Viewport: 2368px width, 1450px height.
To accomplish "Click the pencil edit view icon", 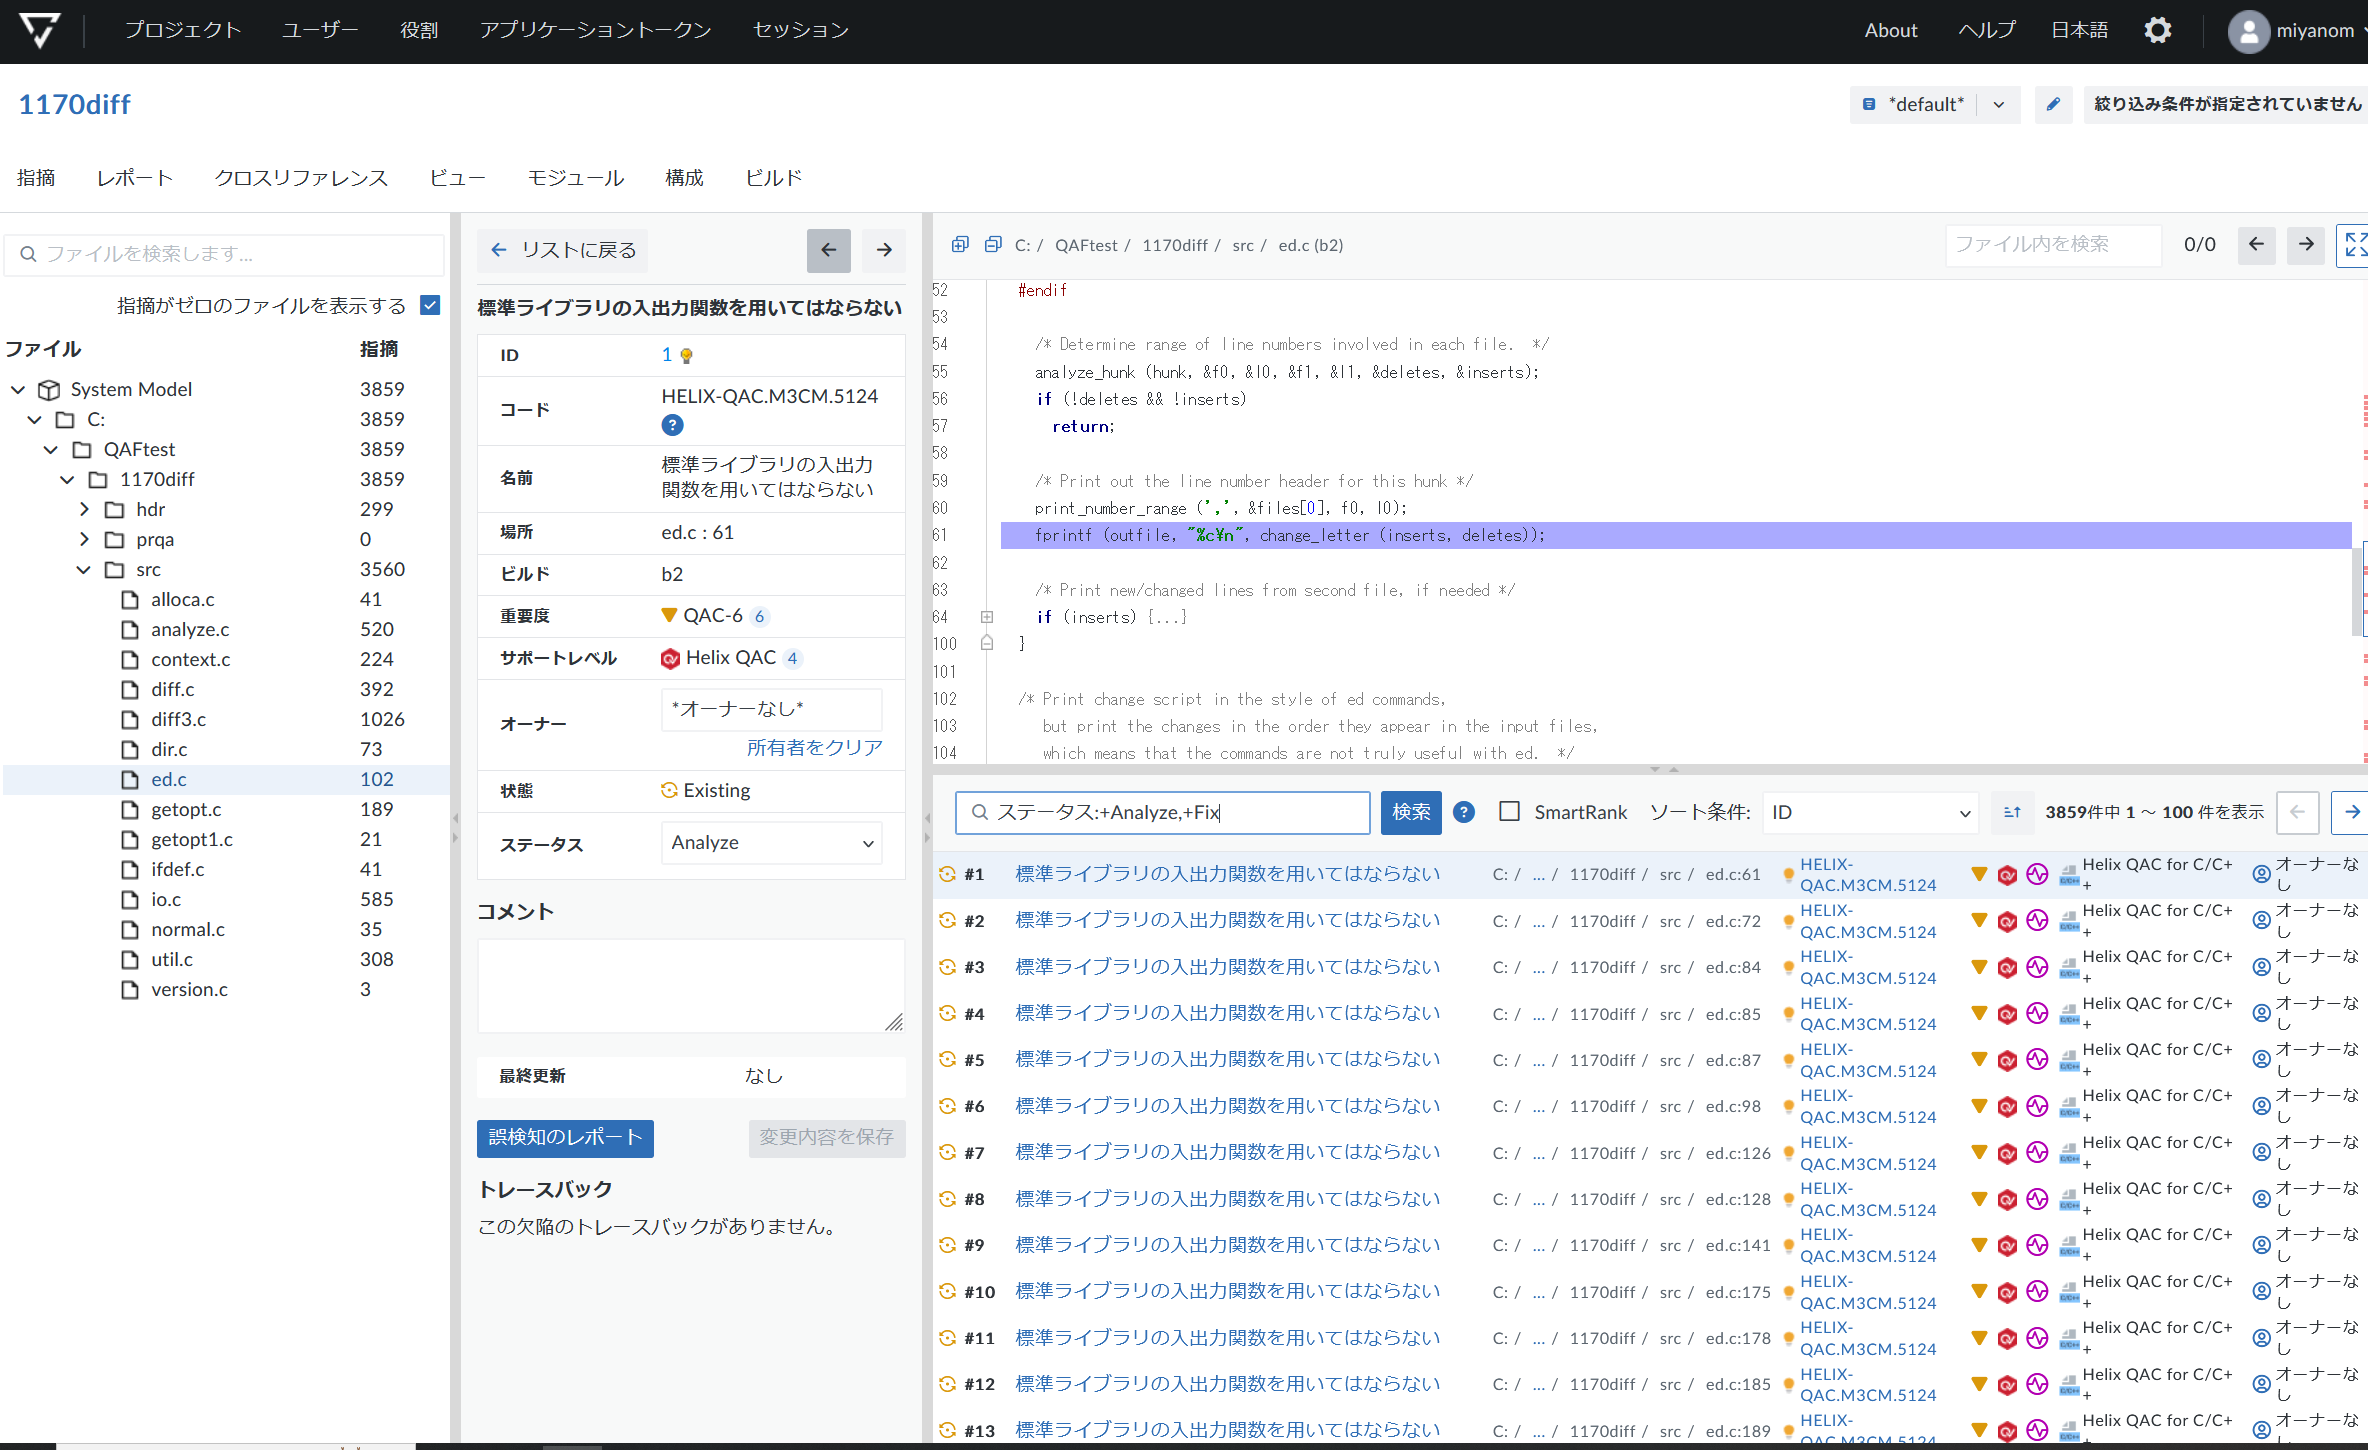I will coord(2053,104).
